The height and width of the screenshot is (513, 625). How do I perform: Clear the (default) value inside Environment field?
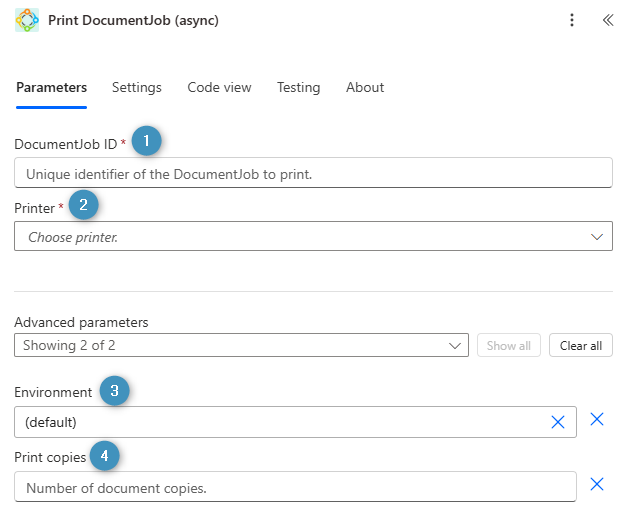(558, 422)
